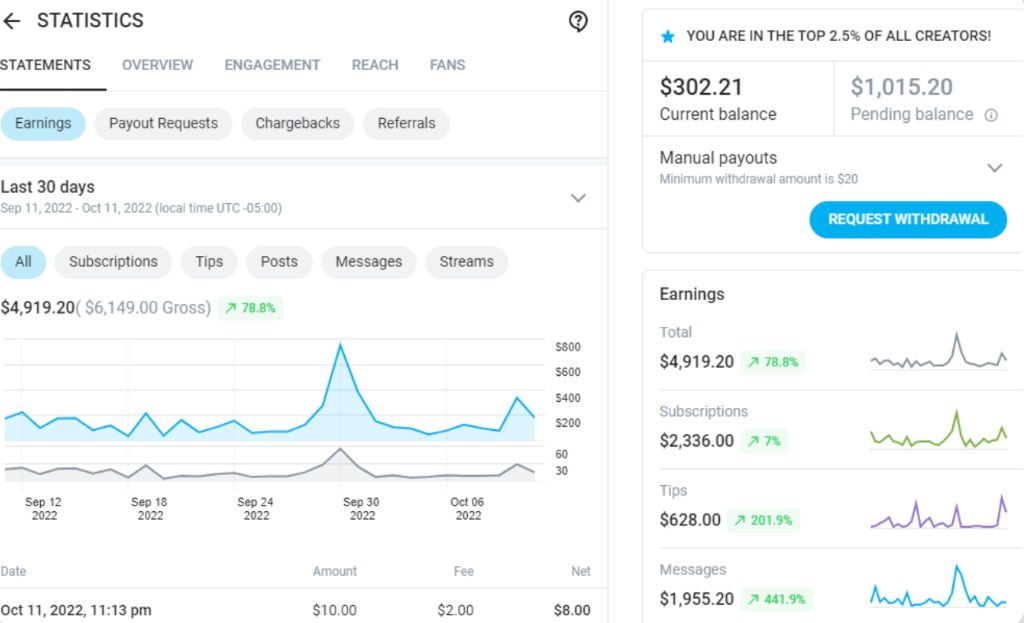Open the Fans tab

[447, 65]
